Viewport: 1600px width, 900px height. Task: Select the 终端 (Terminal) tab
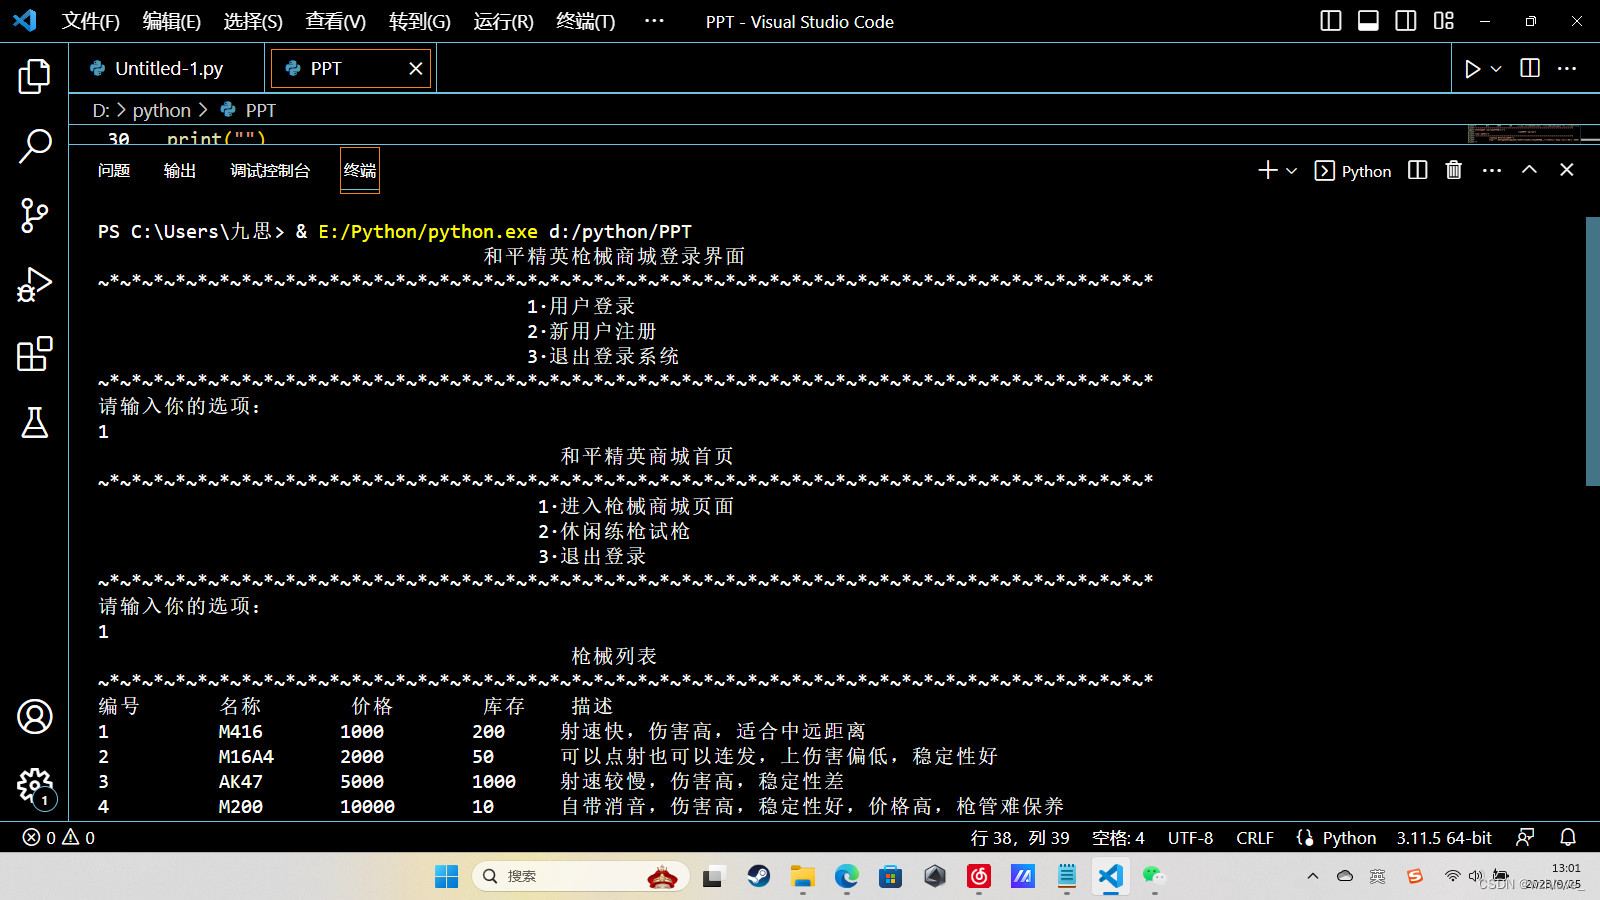[360, 171]
